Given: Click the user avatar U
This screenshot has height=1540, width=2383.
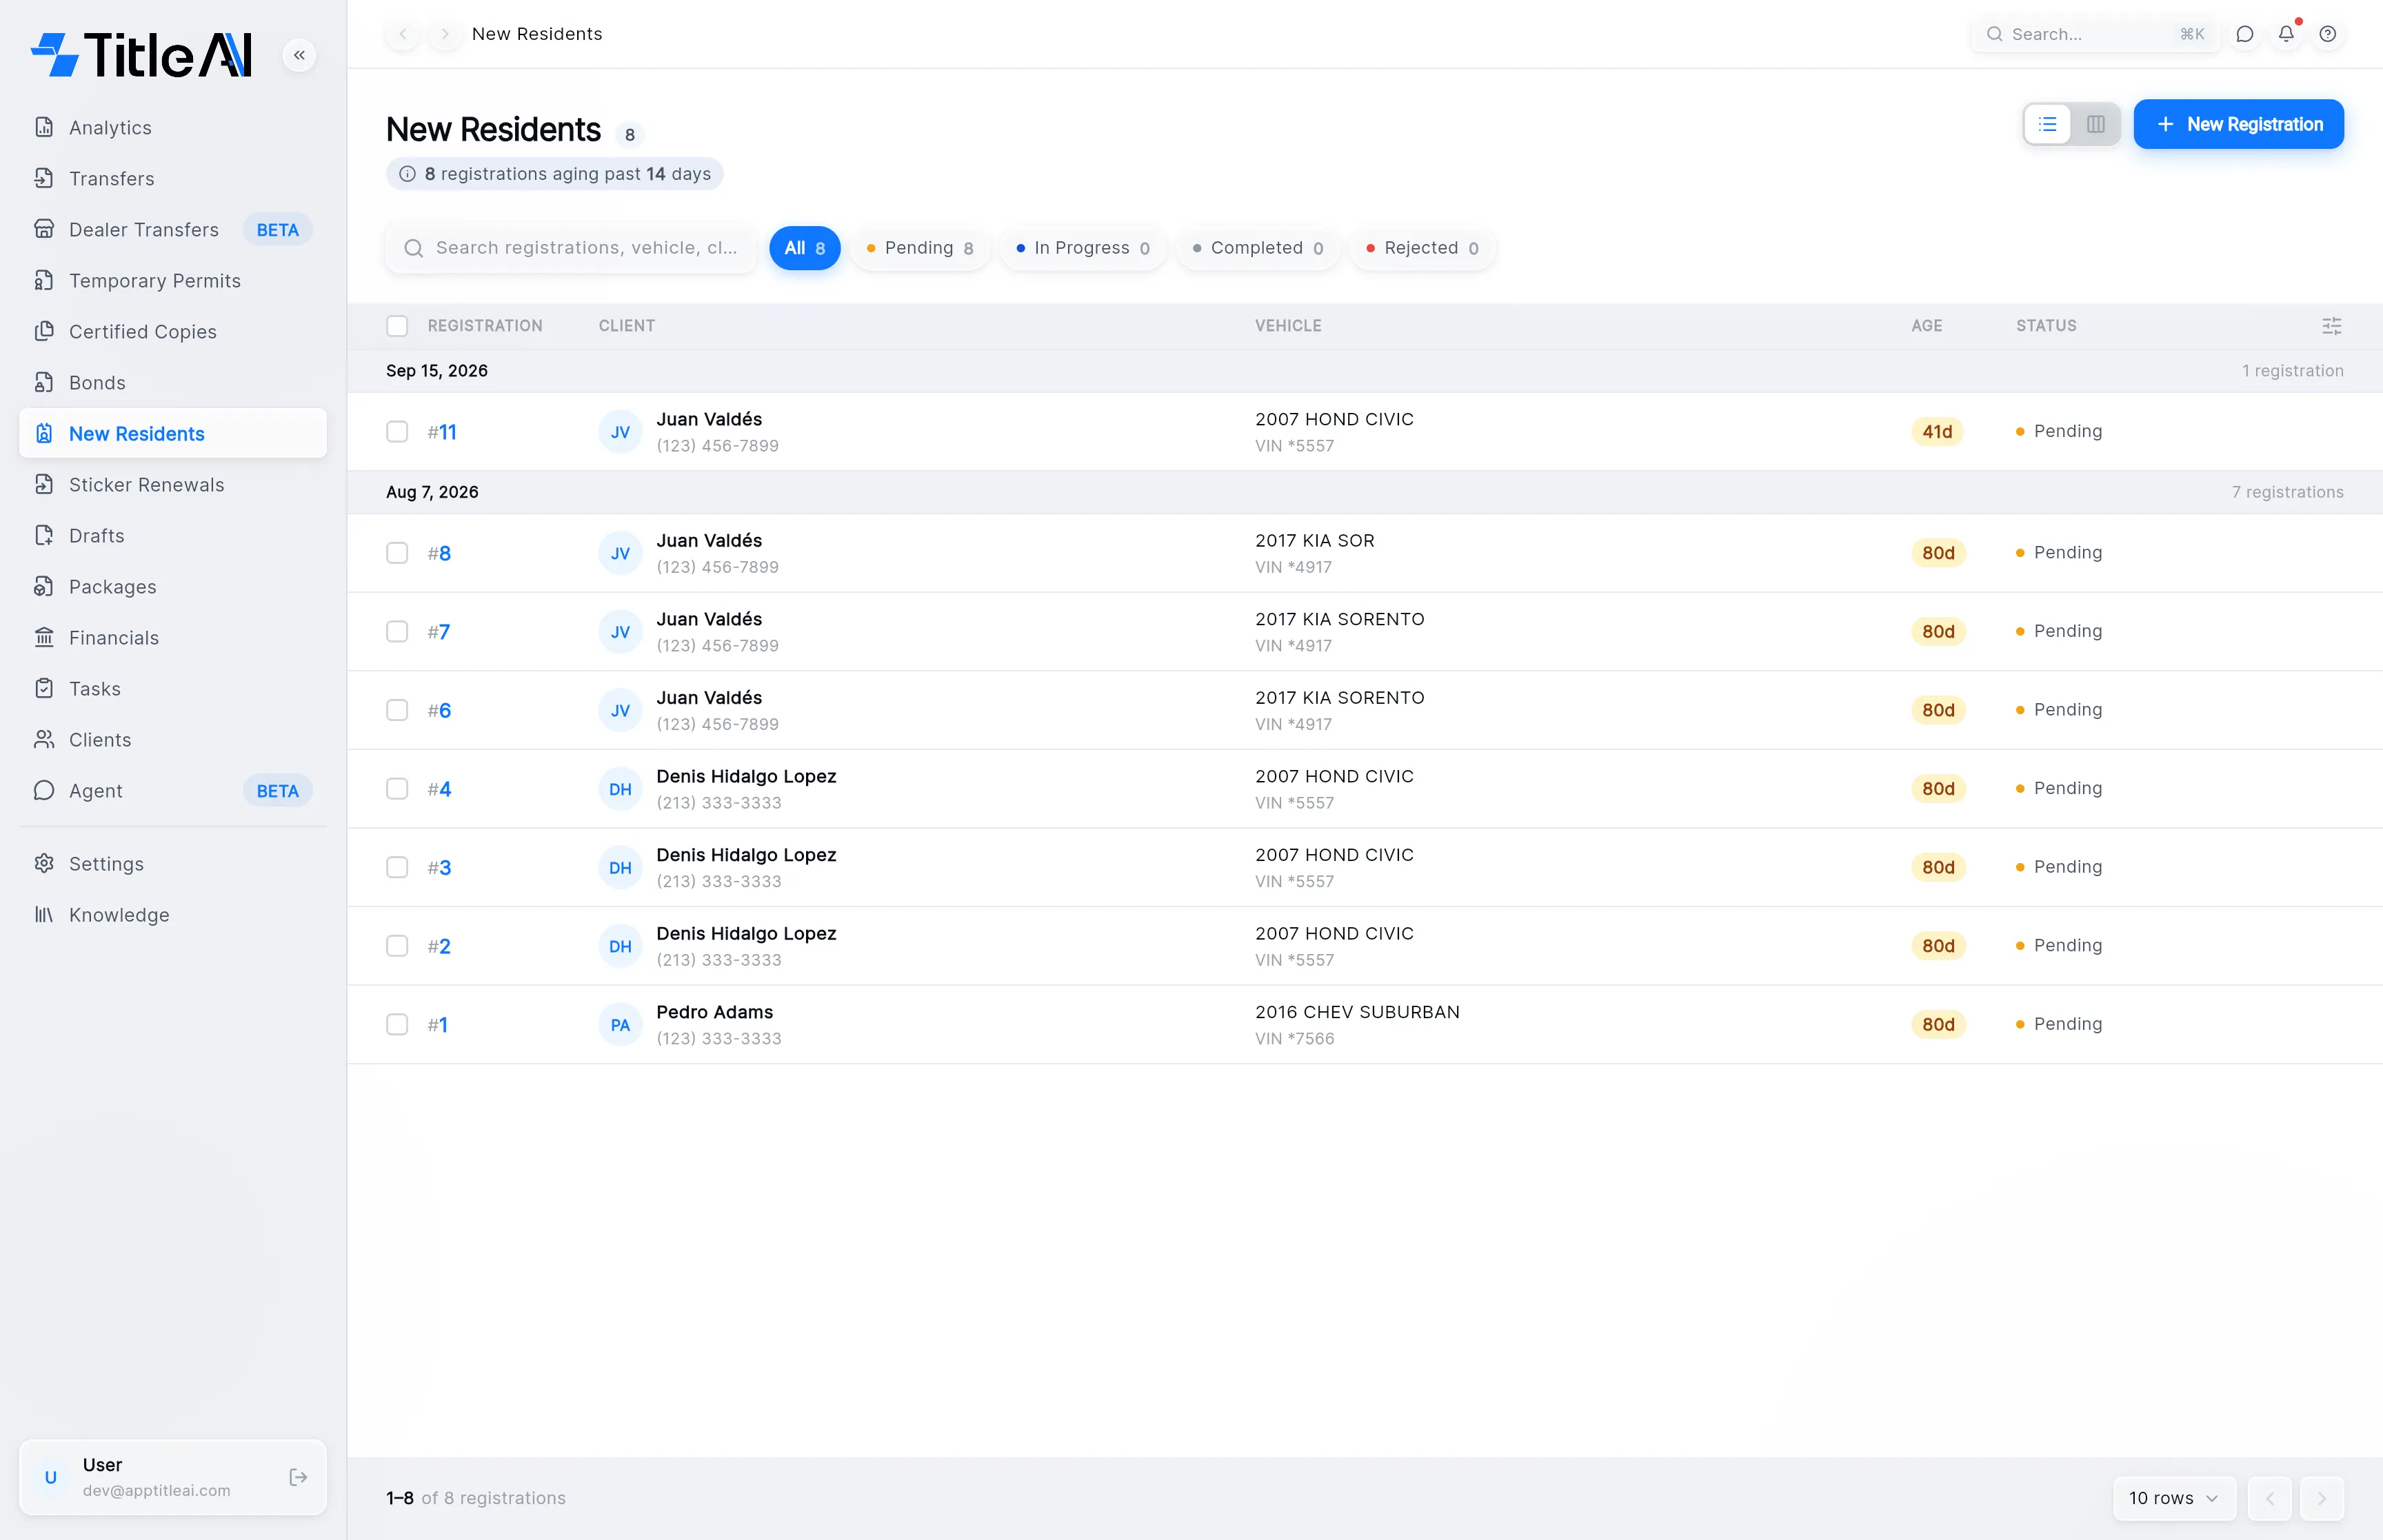Looking at the screenshot, I should (x=51, y=1477).
